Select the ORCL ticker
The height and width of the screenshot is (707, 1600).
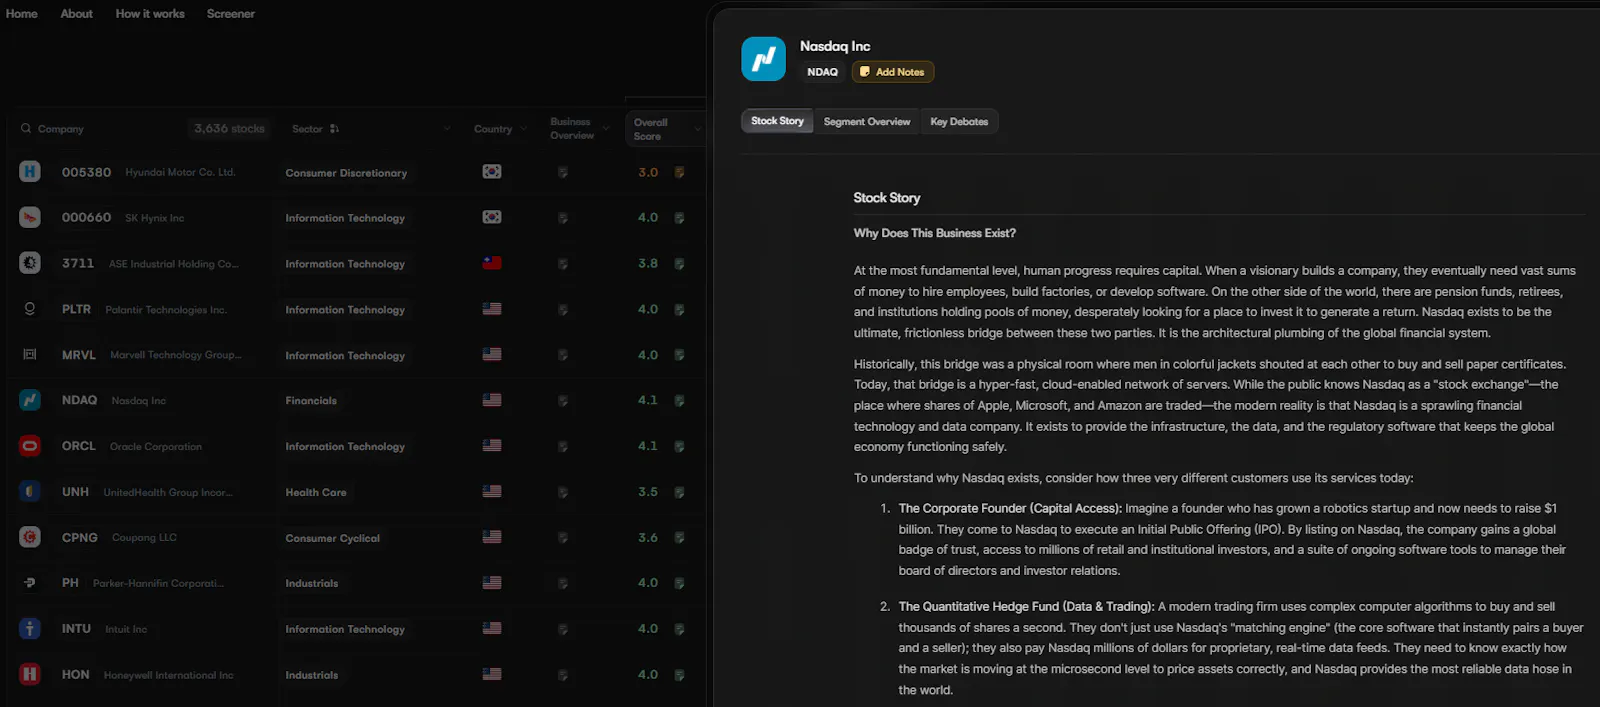(79, 446)
